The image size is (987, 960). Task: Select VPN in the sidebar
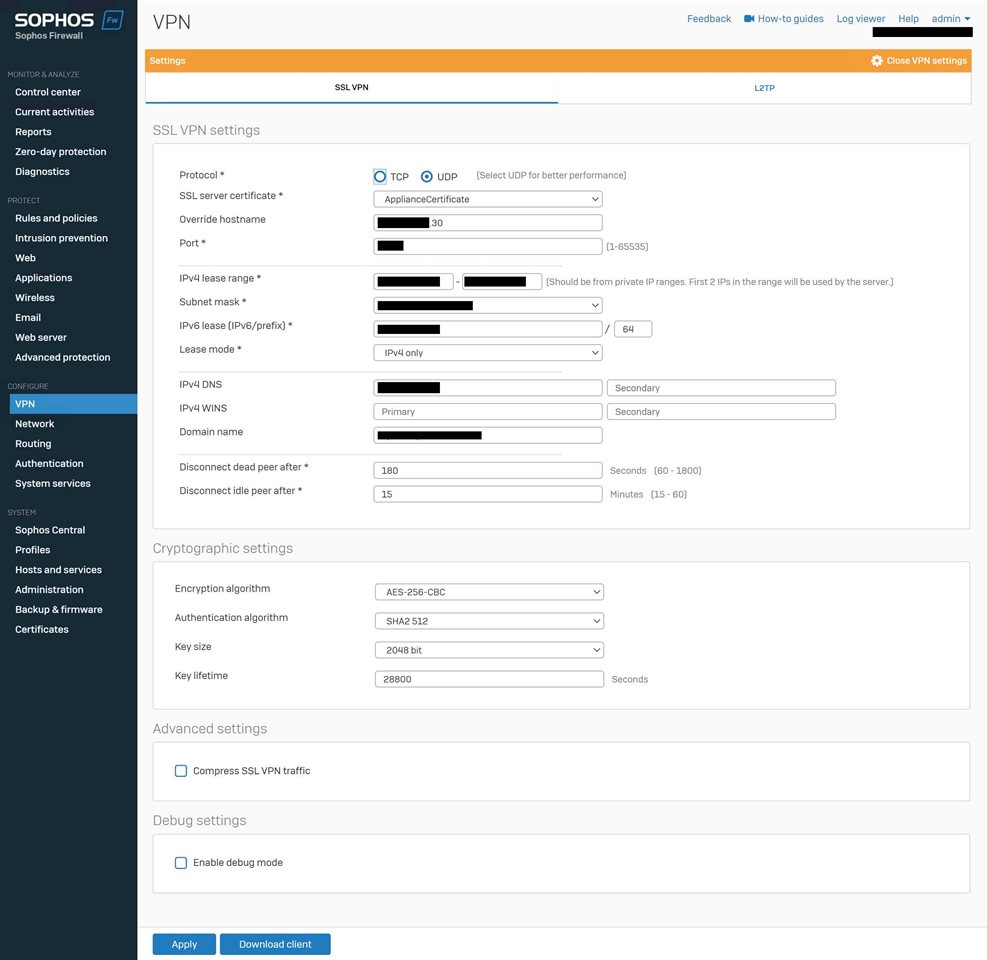point(73,404)
